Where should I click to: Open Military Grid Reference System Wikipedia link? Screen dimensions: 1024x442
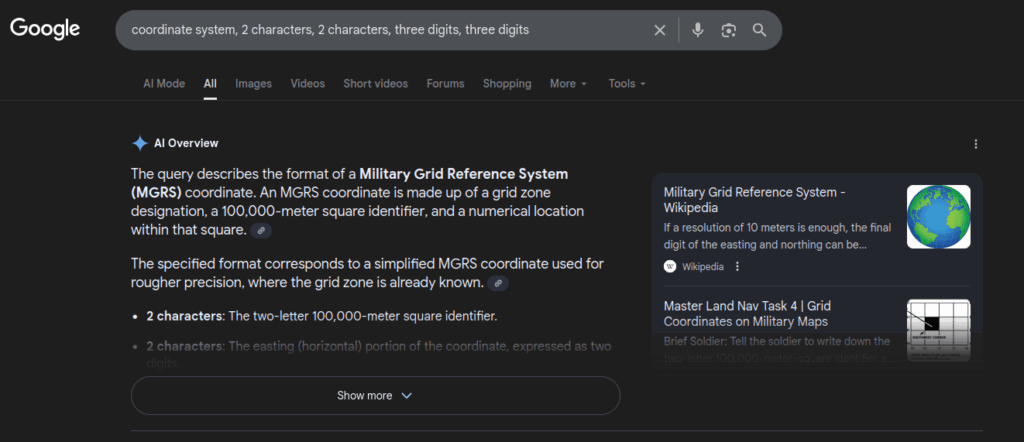[755, 200]
